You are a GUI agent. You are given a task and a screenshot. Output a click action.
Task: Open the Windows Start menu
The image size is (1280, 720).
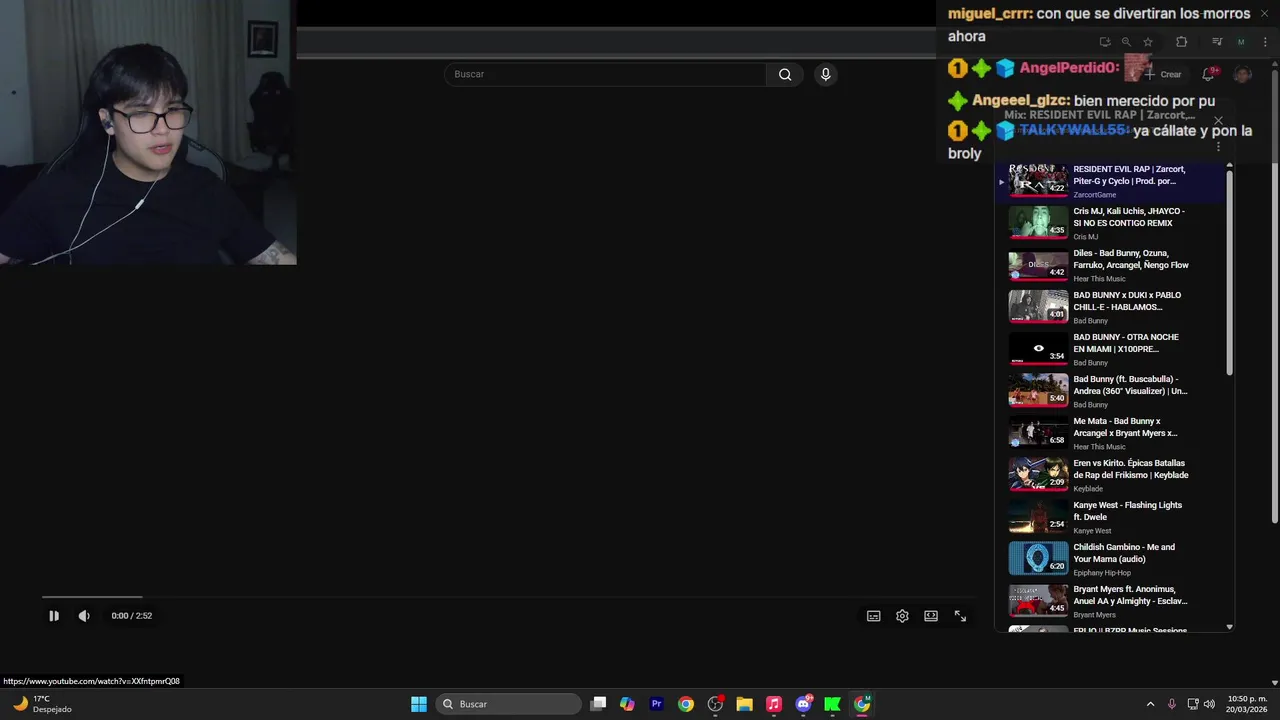419,704
